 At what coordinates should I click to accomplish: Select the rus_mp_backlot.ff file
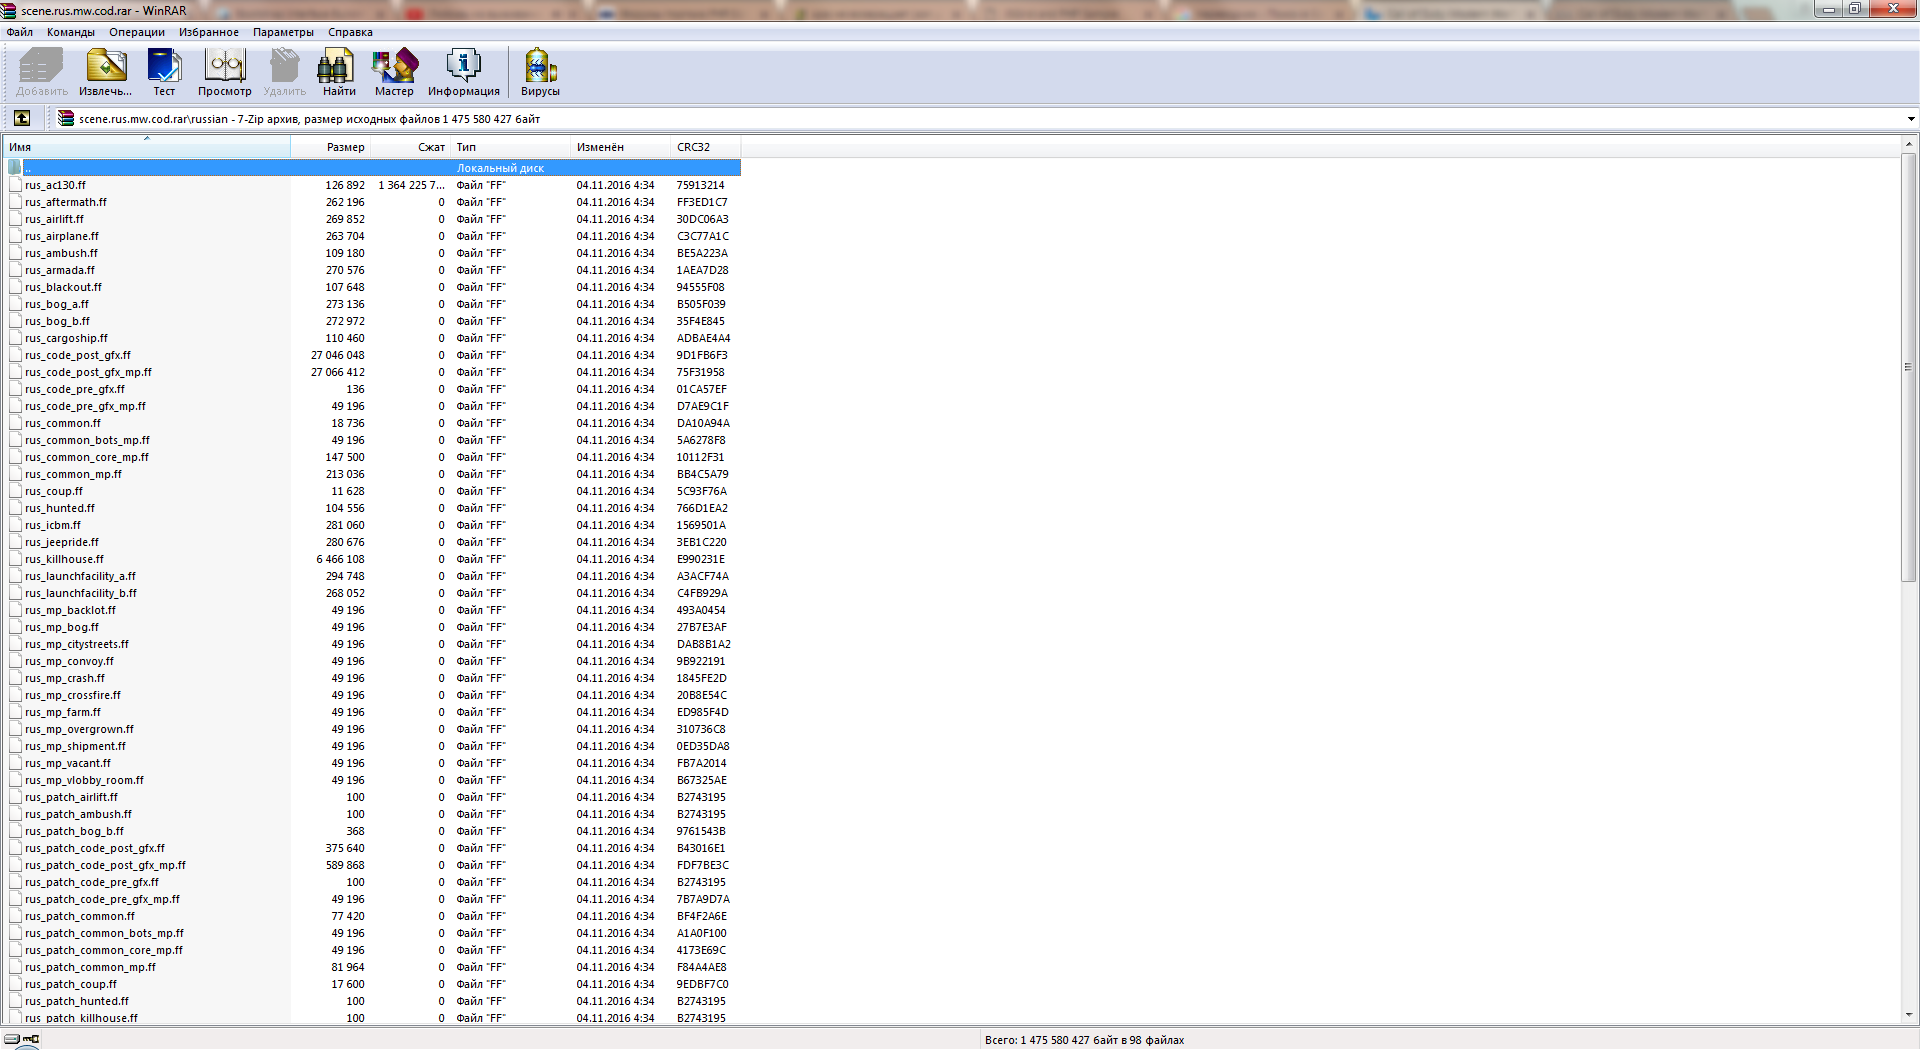[x=71, y=610]
